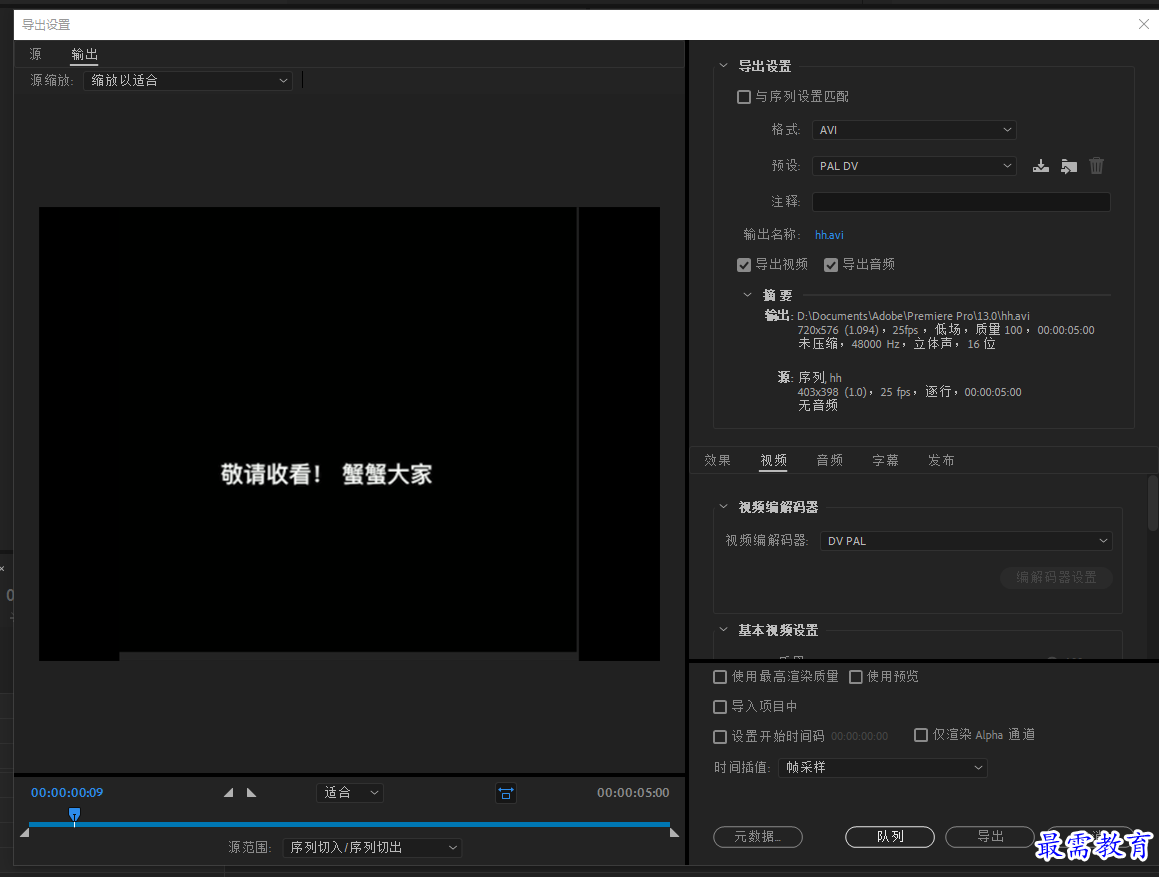Toggle aspect ratio correction icon
This screenshot has width=1159, height=877.
(506, 793)
